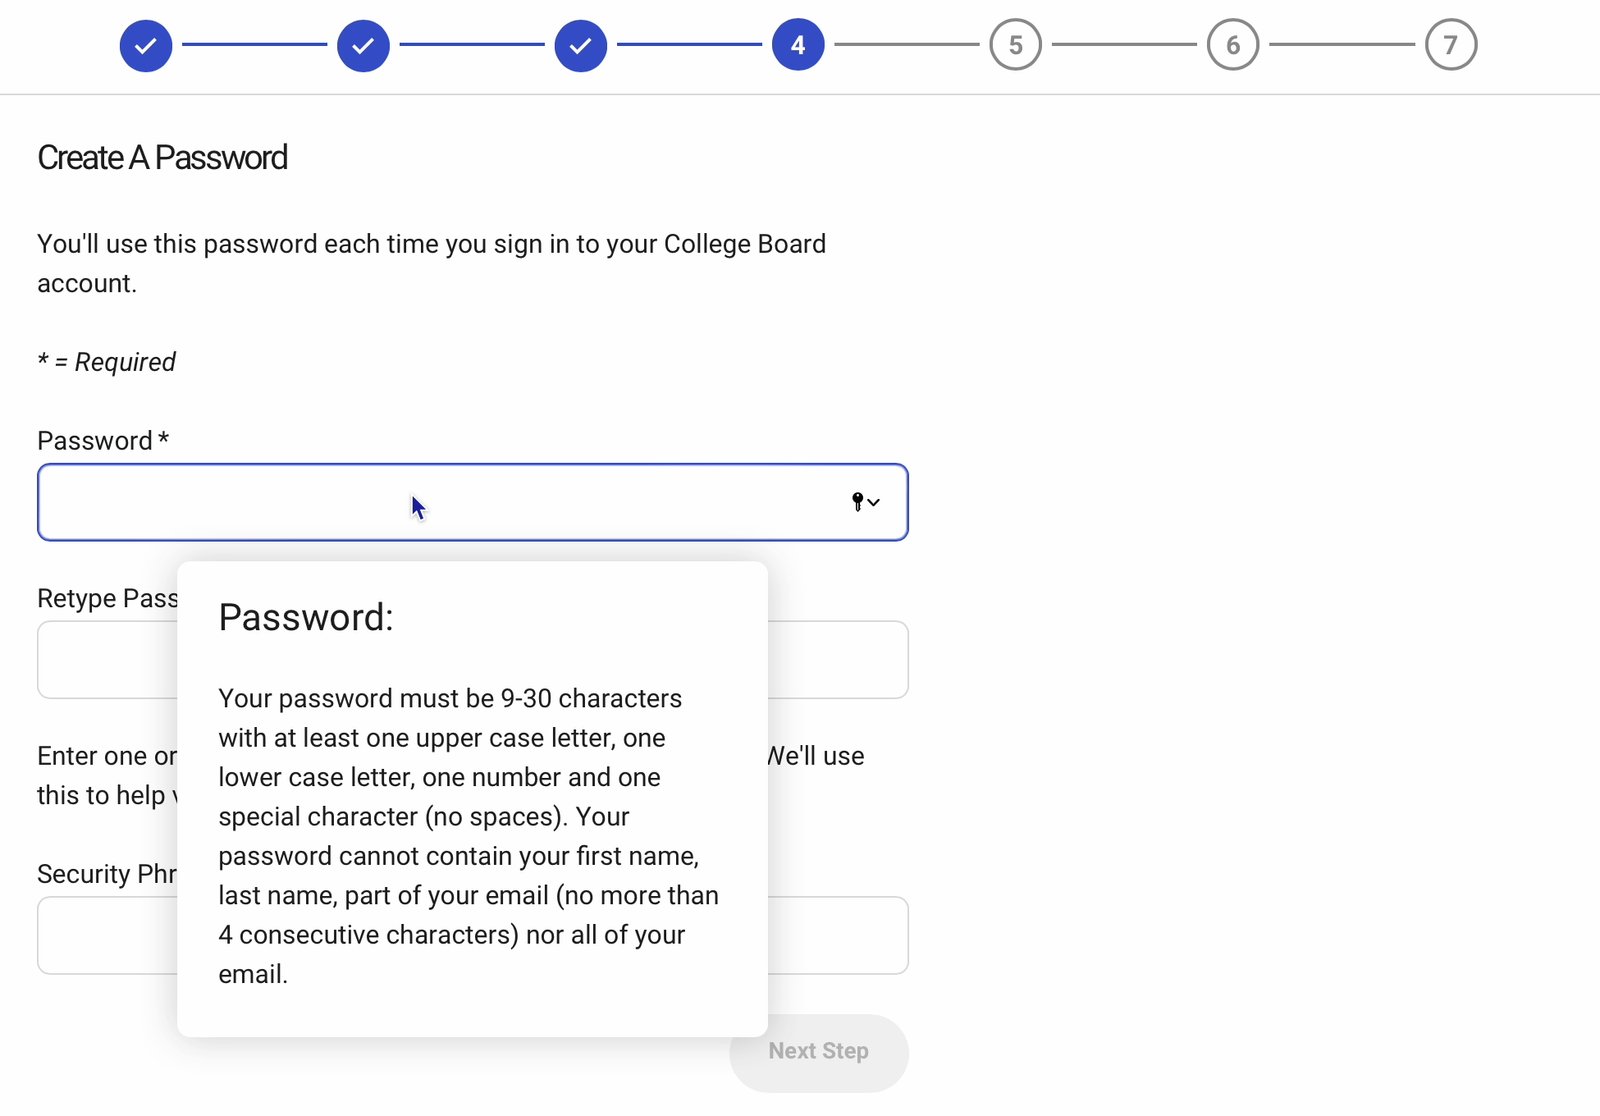Click the Security Phrase label
Viewport: 1600px width, 1116px height.
coord(107,874)
